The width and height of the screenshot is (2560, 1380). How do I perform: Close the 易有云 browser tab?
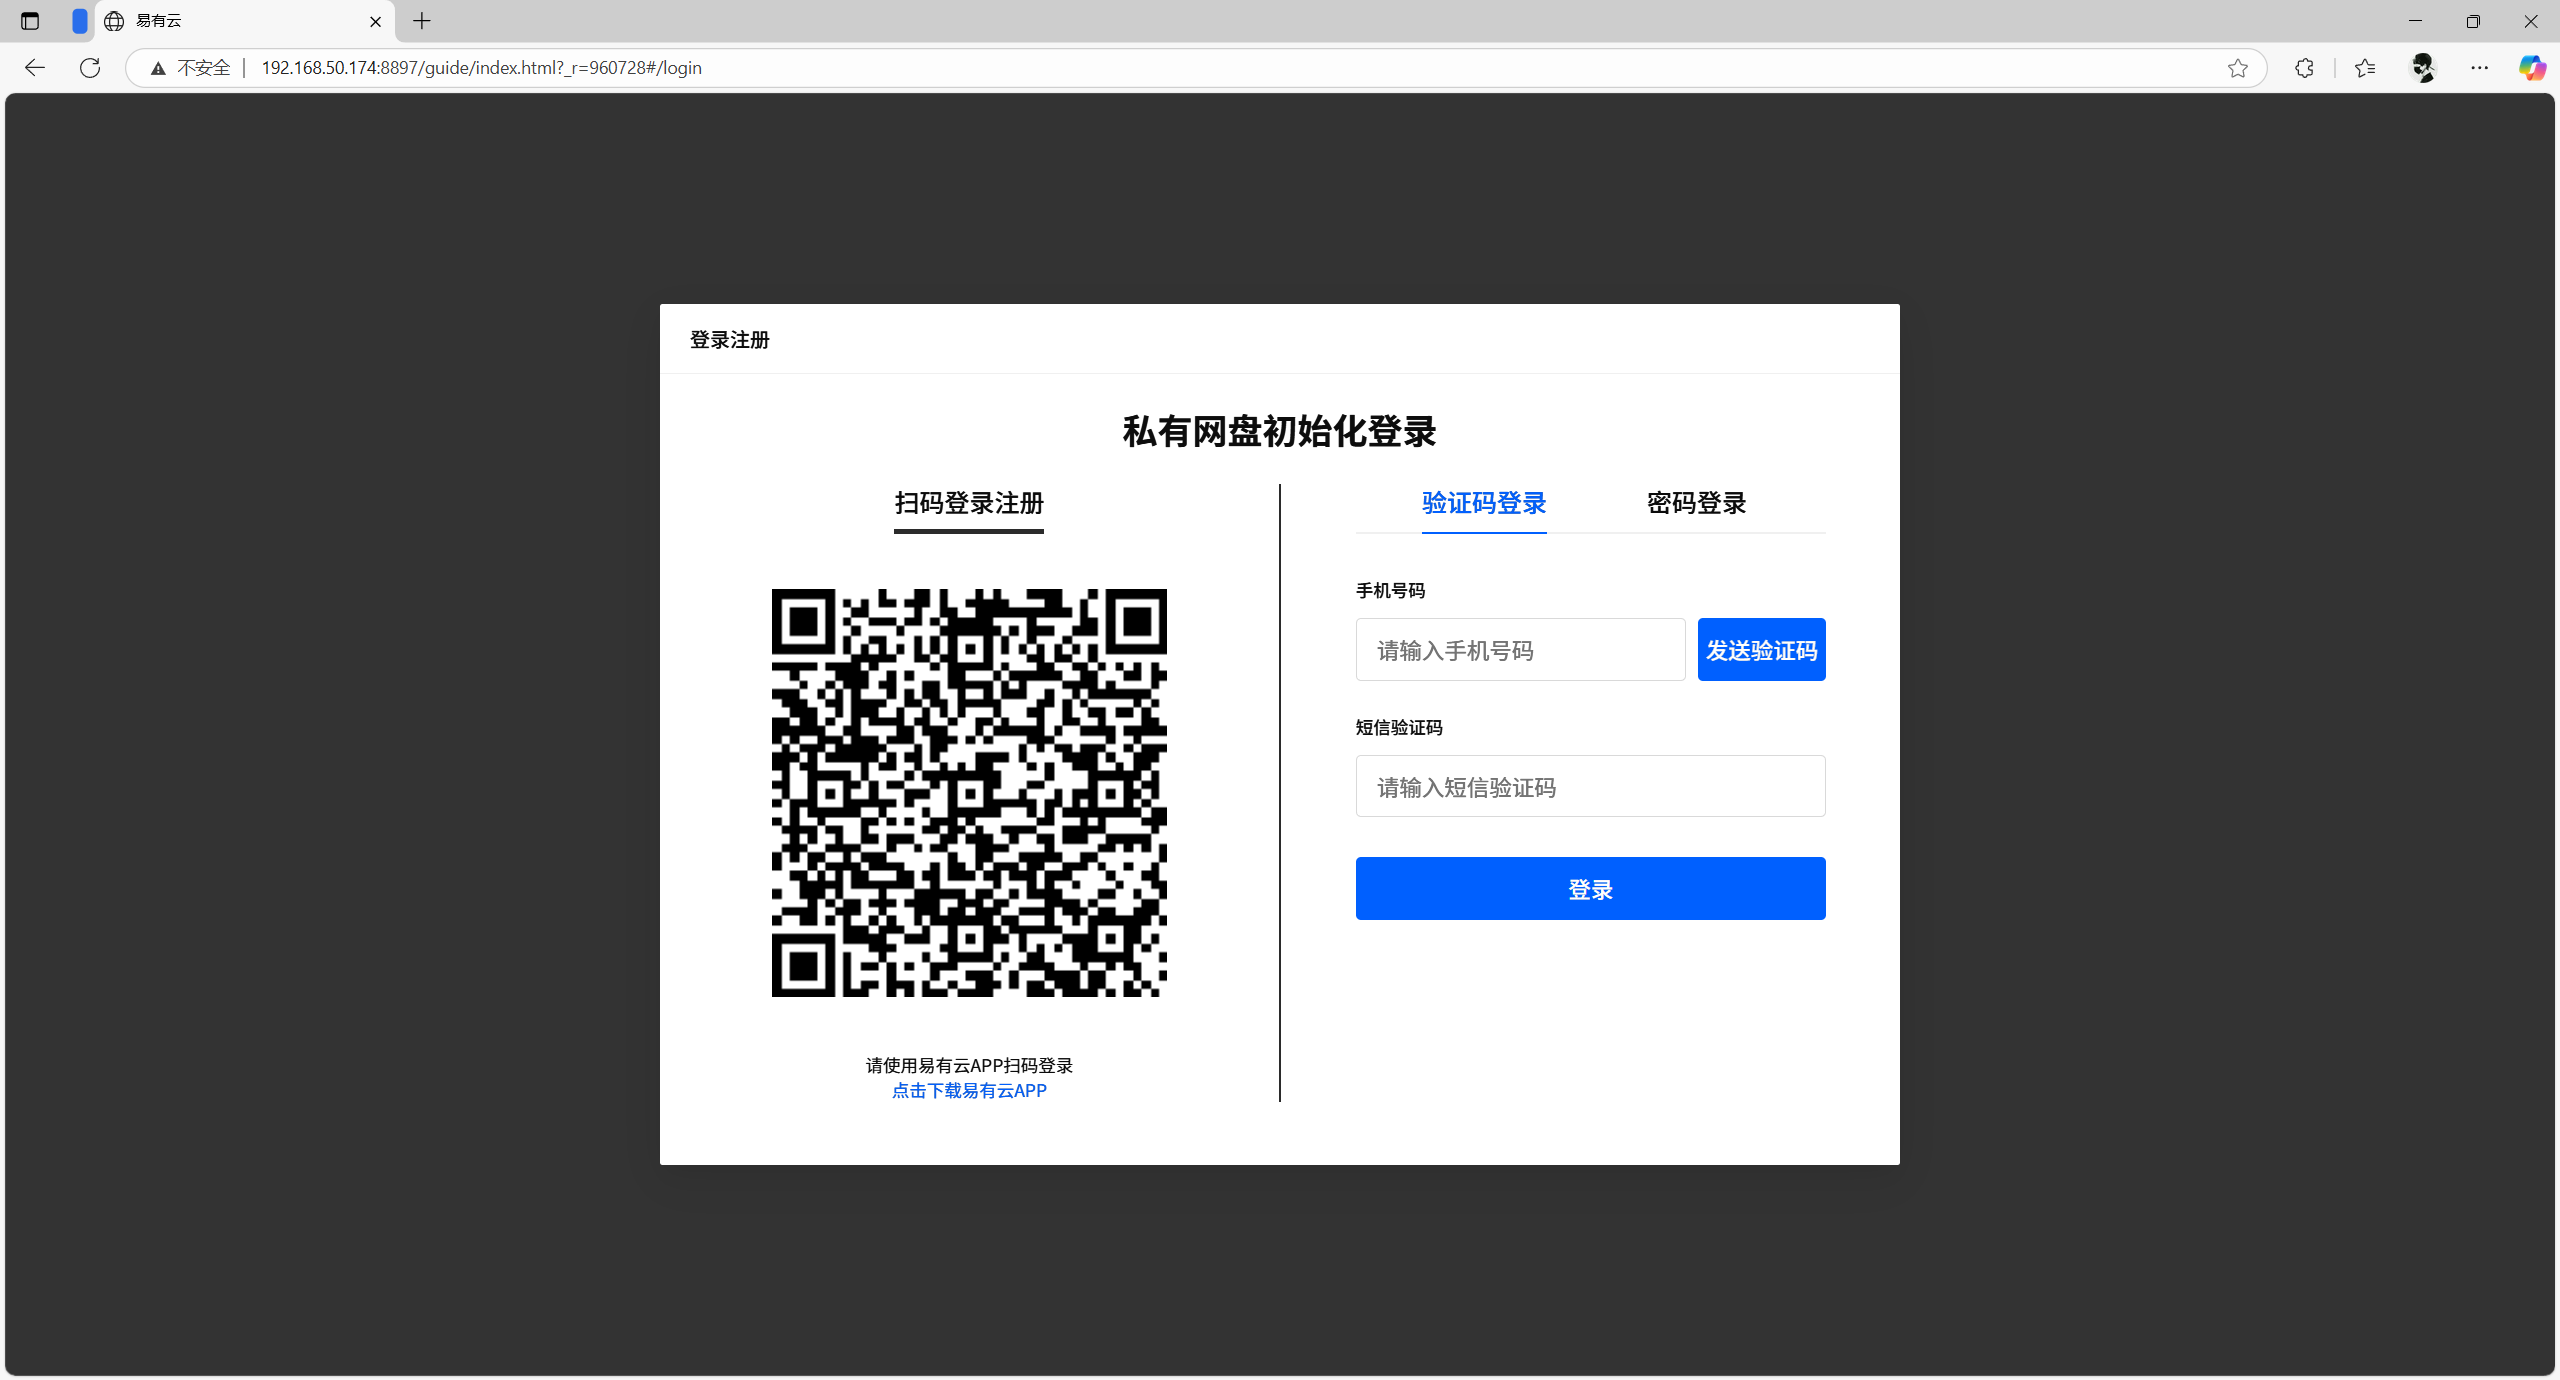point(376,21)
